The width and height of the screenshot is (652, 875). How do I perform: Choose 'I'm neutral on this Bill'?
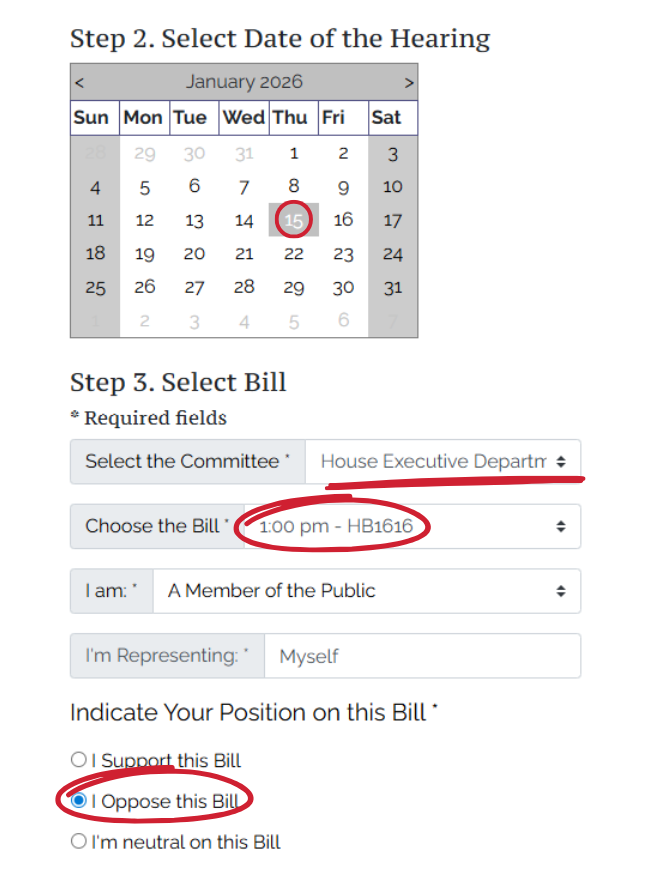tap(79, 842)
